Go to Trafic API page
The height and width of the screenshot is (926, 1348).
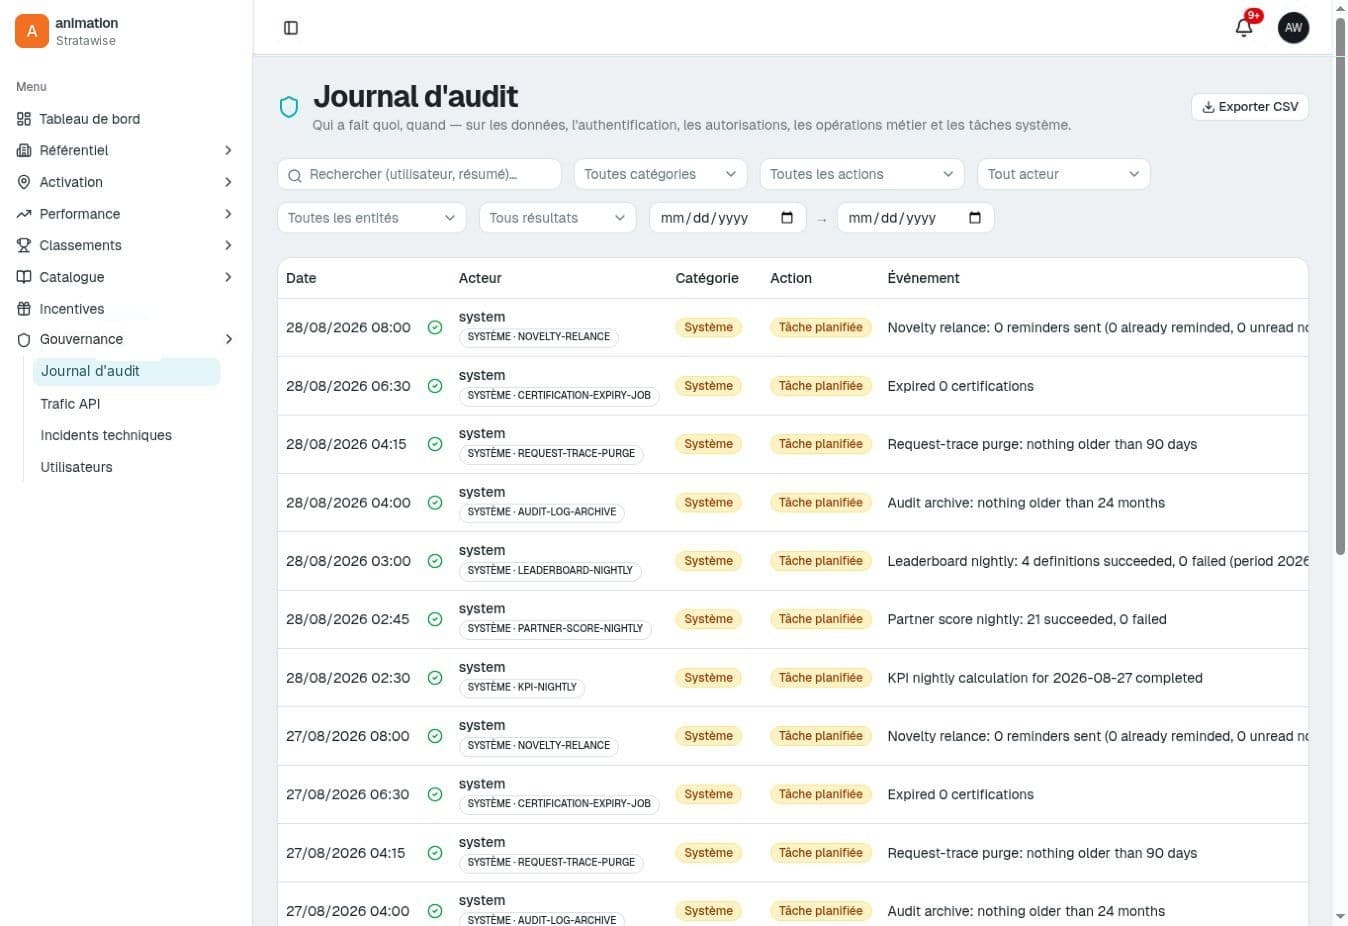tap(70, 404)
